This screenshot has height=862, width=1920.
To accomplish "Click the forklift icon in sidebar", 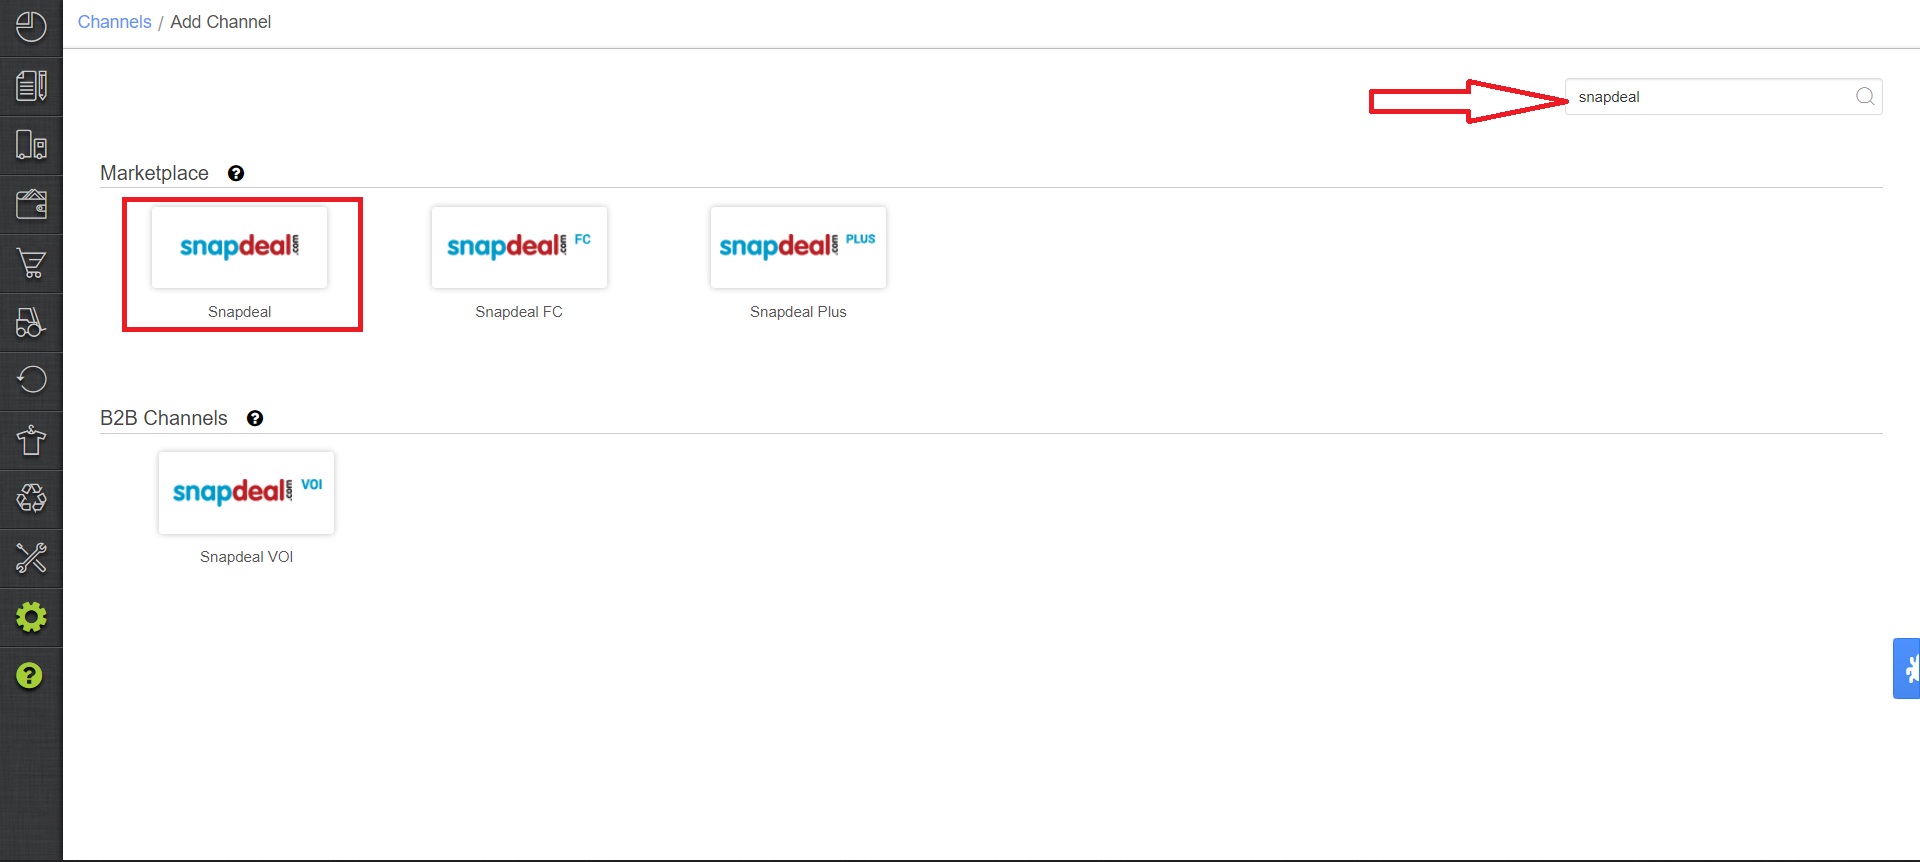I will 31,322.
